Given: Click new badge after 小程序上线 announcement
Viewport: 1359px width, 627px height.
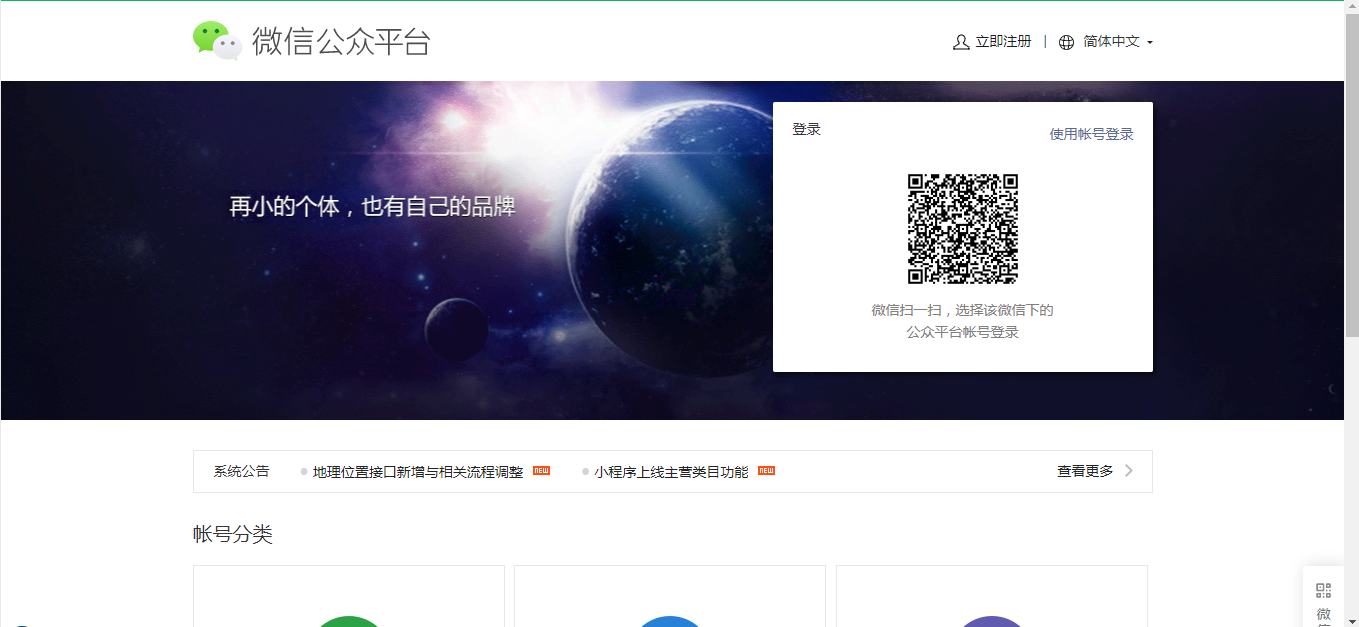Looking at the screenshot, I should click(767, 470).
